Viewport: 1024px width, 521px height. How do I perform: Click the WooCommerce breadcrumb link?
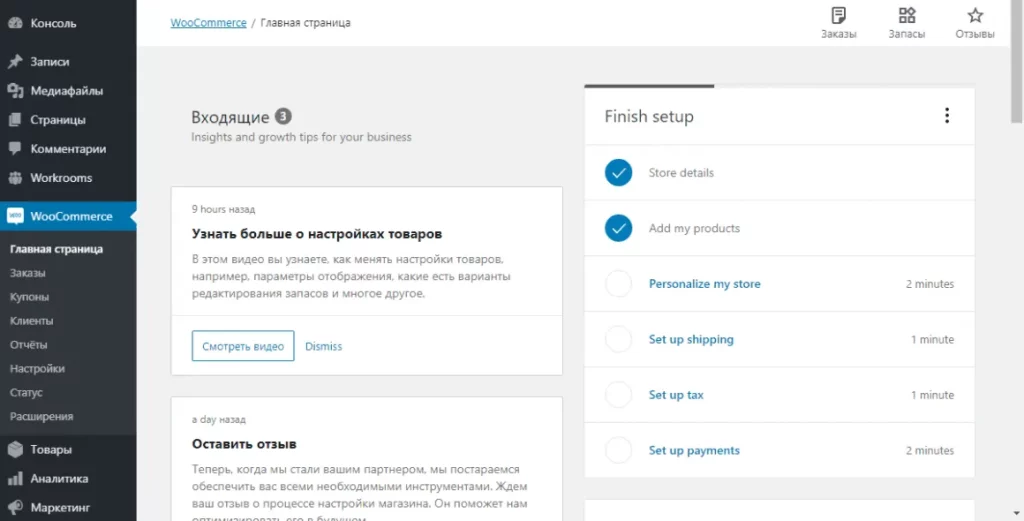208,23
